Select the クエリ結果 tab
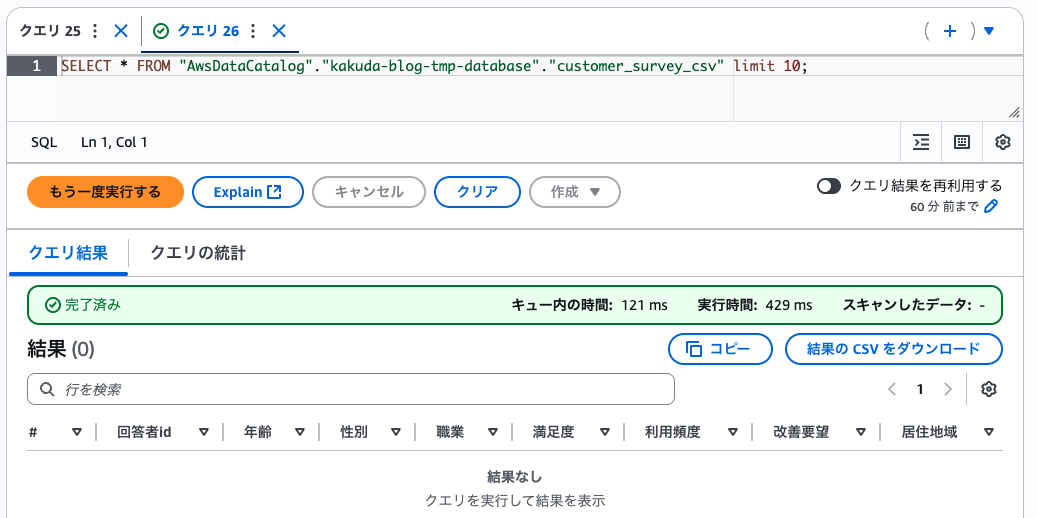The width and height of the screenshot is (1037, 518). [x=68, y=253]
